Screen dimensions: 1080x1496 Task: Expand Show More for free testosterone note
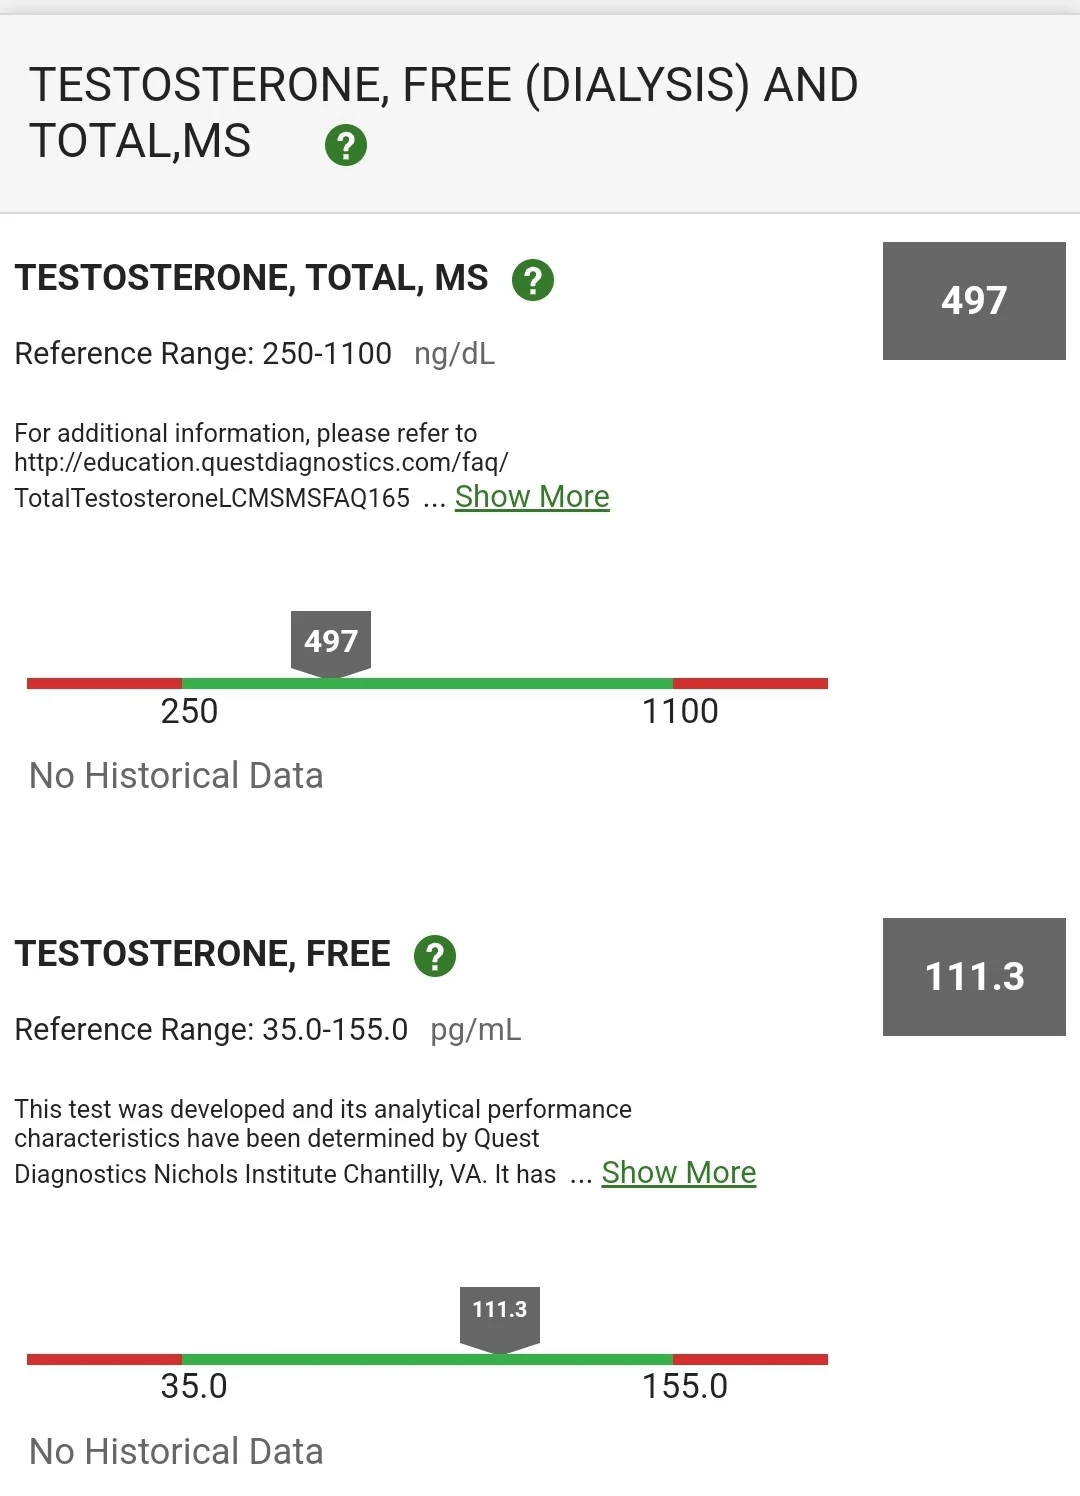click(679, 1173)
